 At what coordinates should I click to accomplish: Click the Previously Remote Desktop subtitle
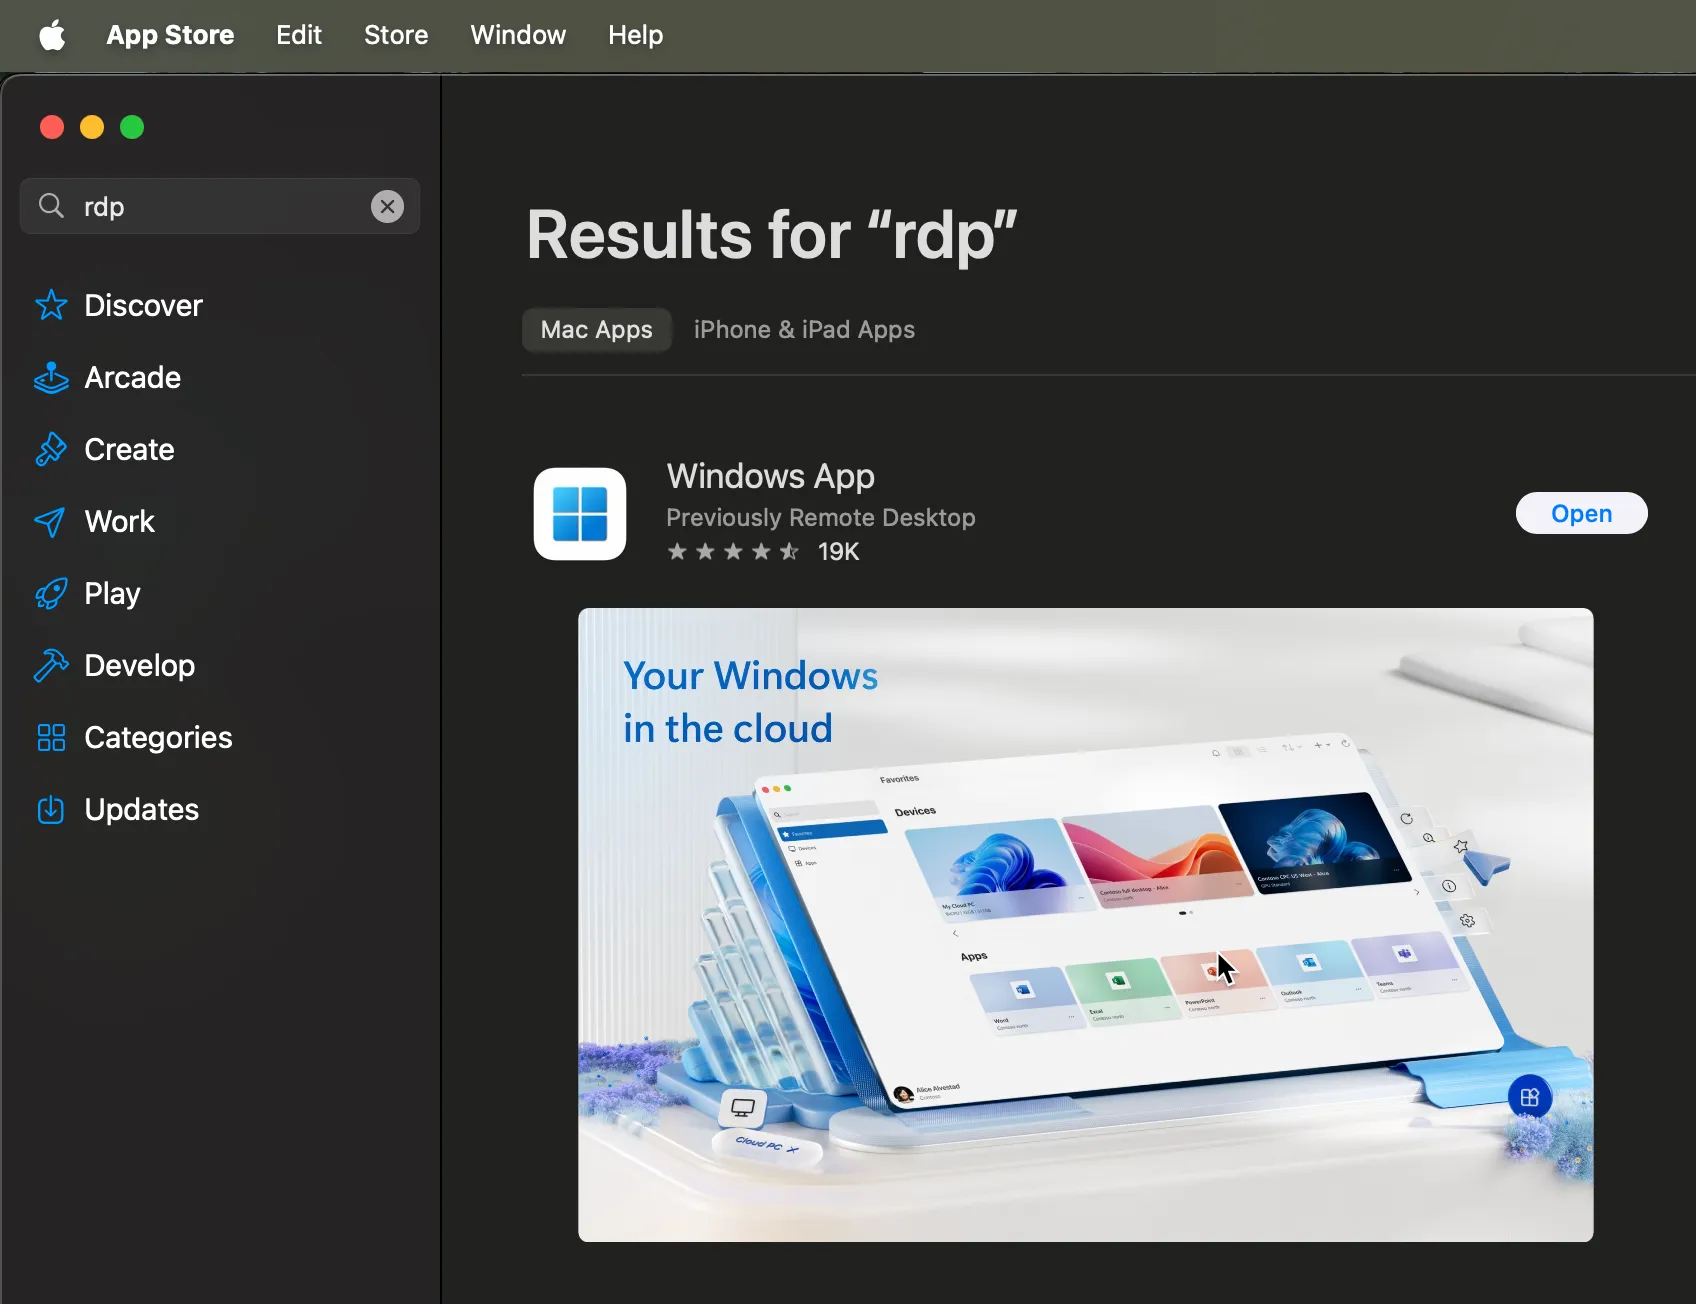click(x=821, y=517)
